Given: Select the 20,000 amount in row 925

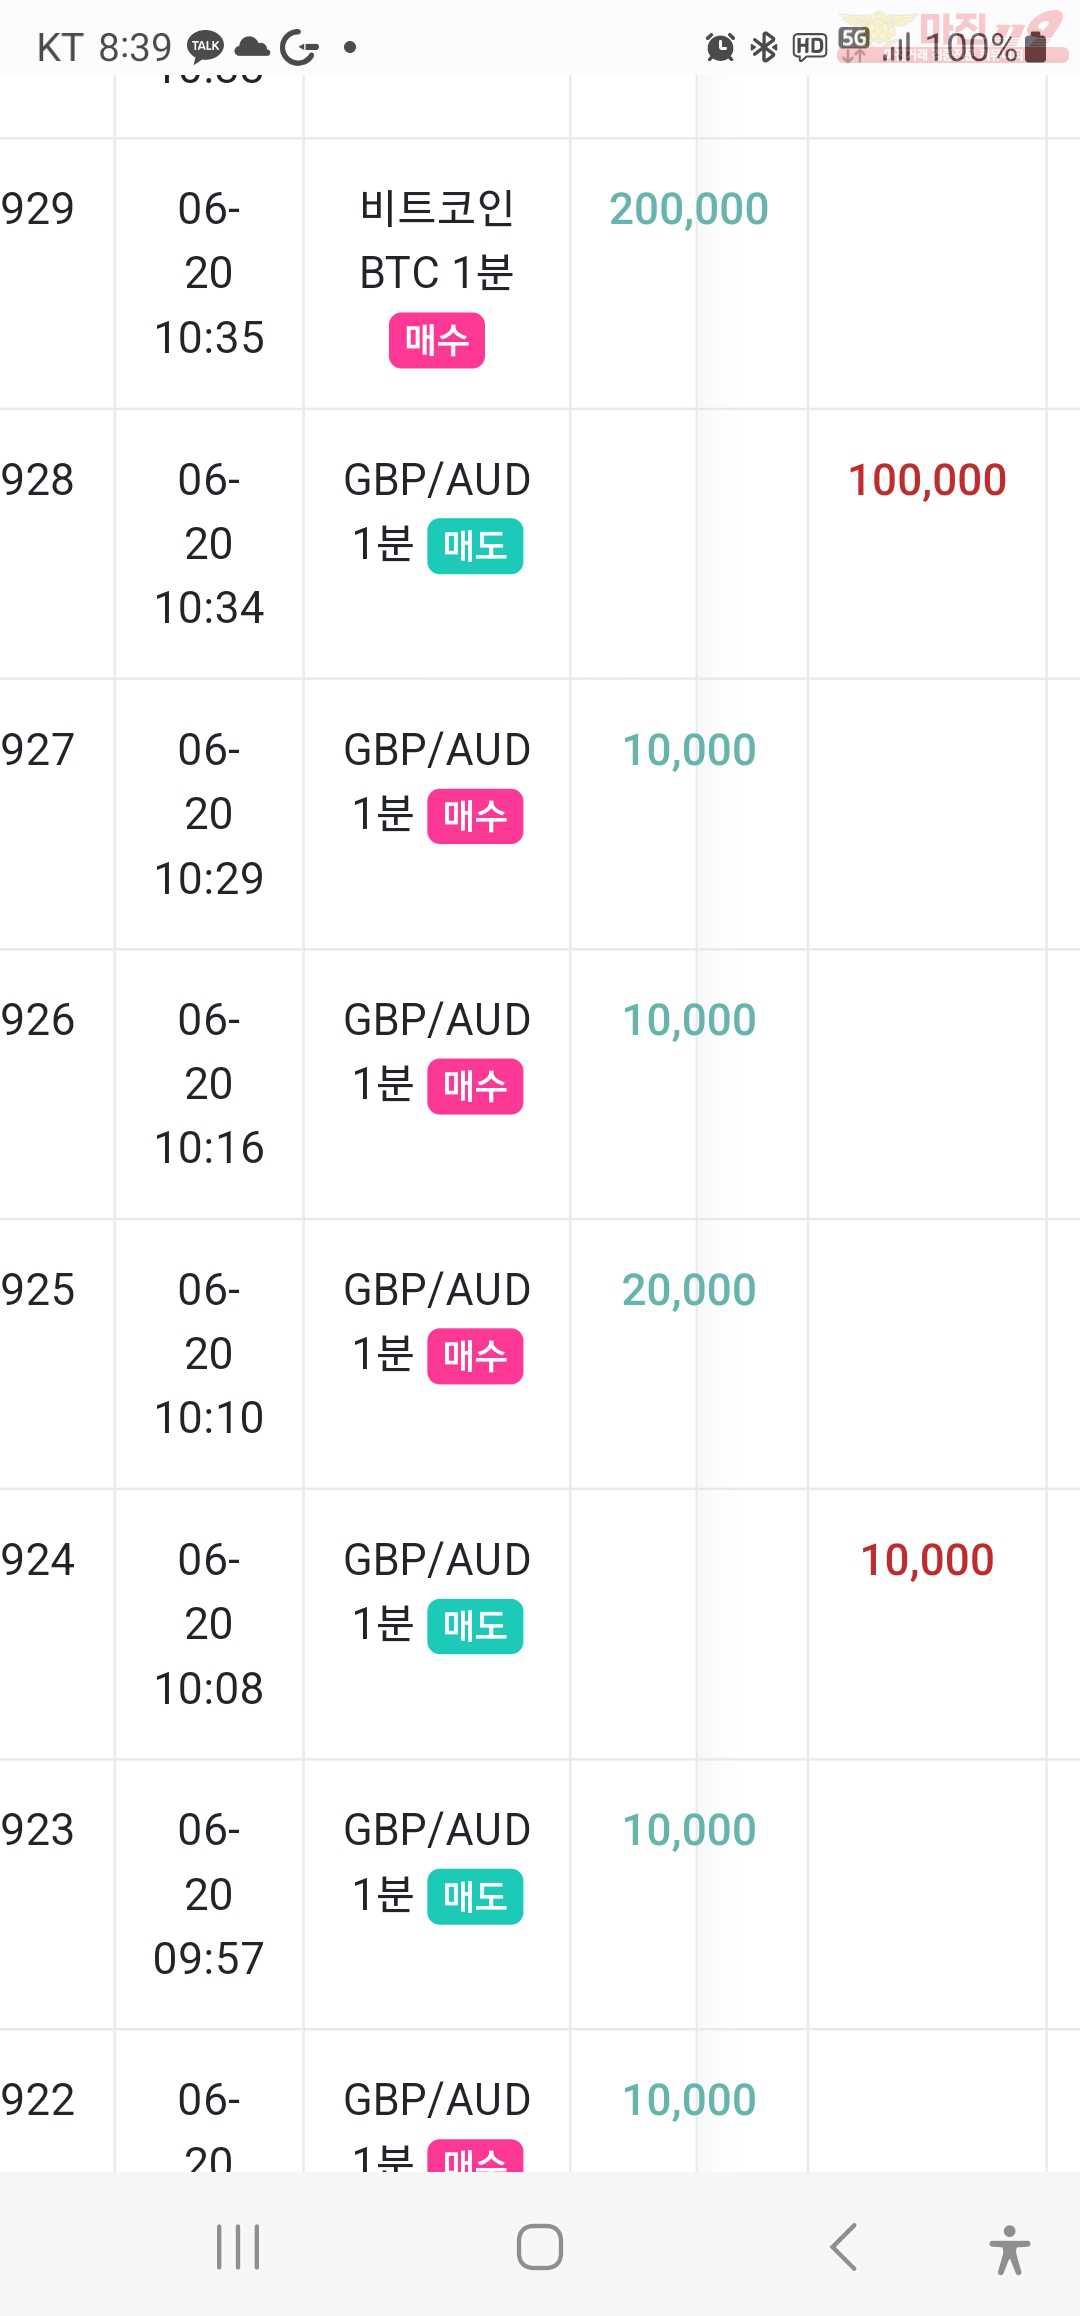Looking at the screenshot, I should click(689, 1290).
